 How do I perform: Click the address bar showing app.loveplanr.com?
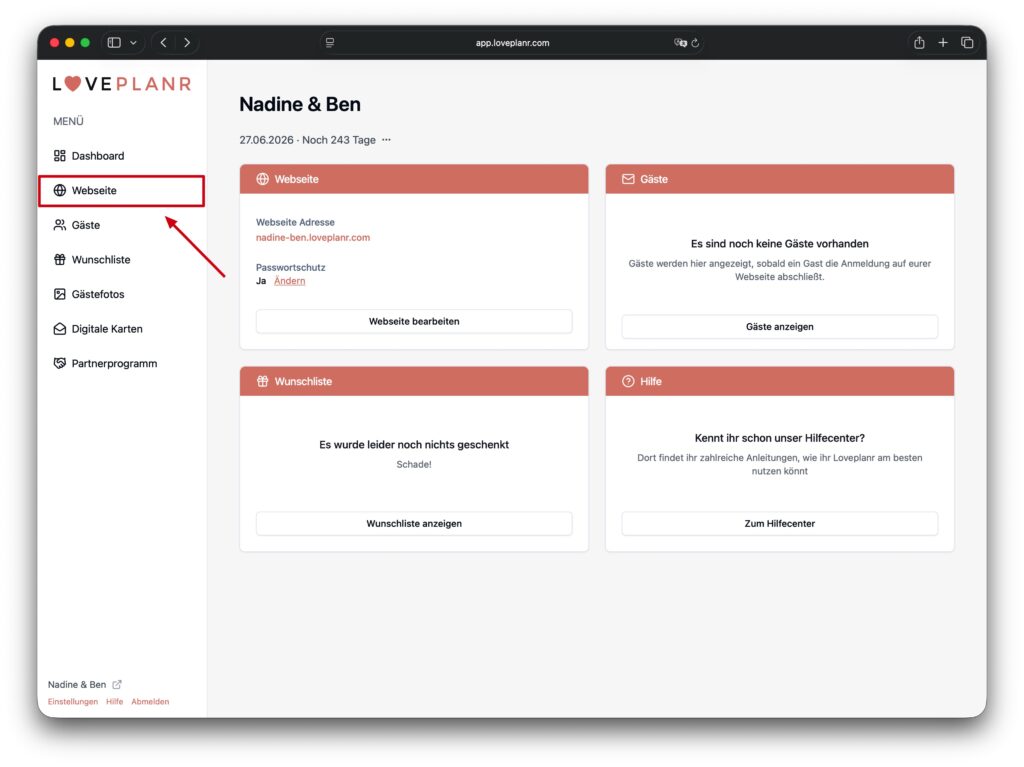tap(512, 43)
